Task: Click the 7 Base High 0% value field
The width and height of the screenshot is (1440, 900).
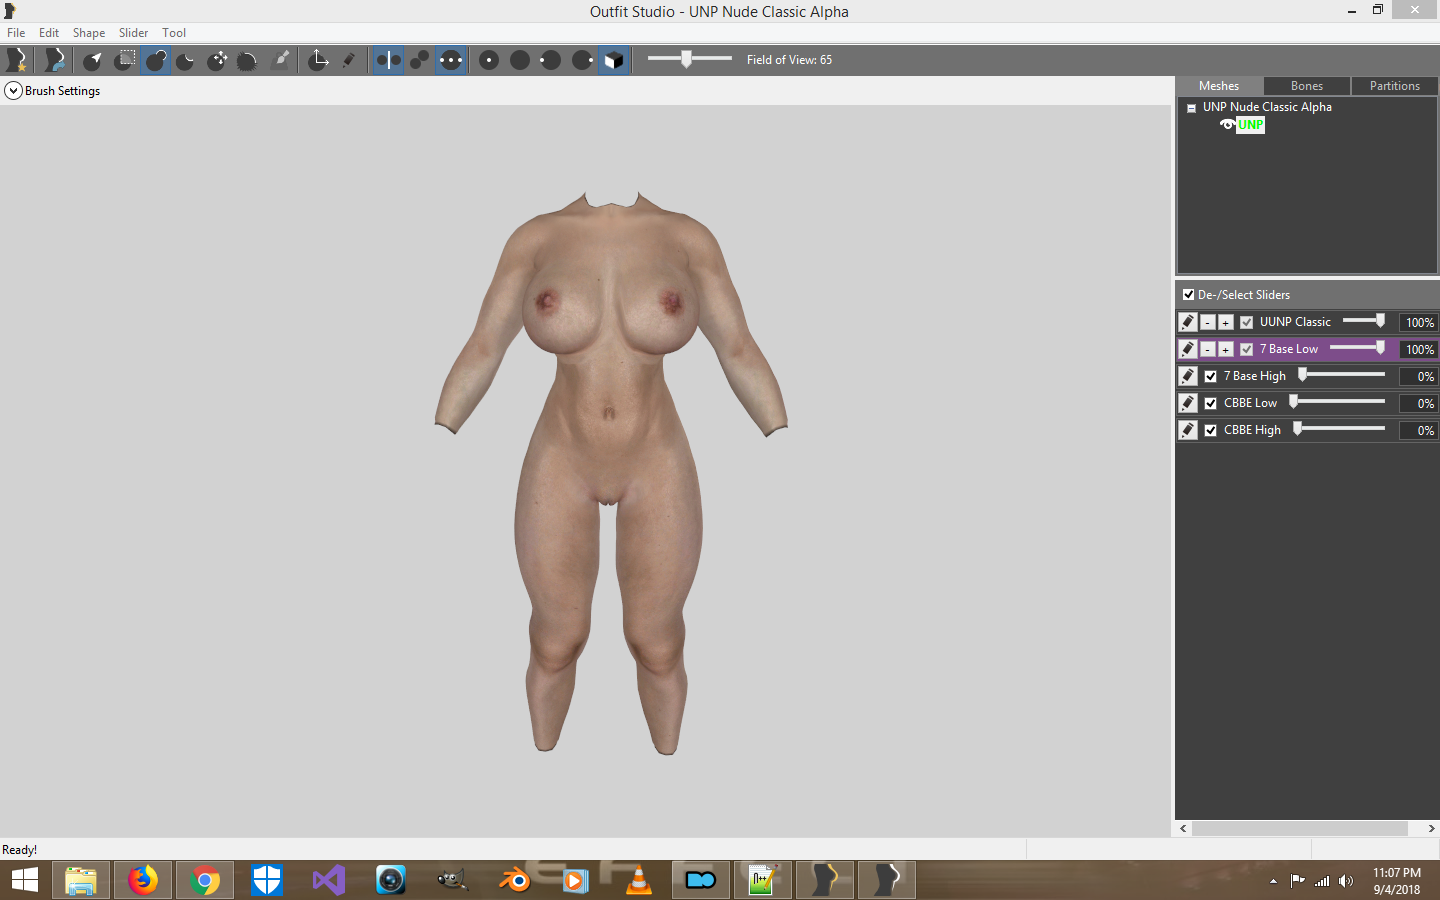Action: coord(1419,377)
